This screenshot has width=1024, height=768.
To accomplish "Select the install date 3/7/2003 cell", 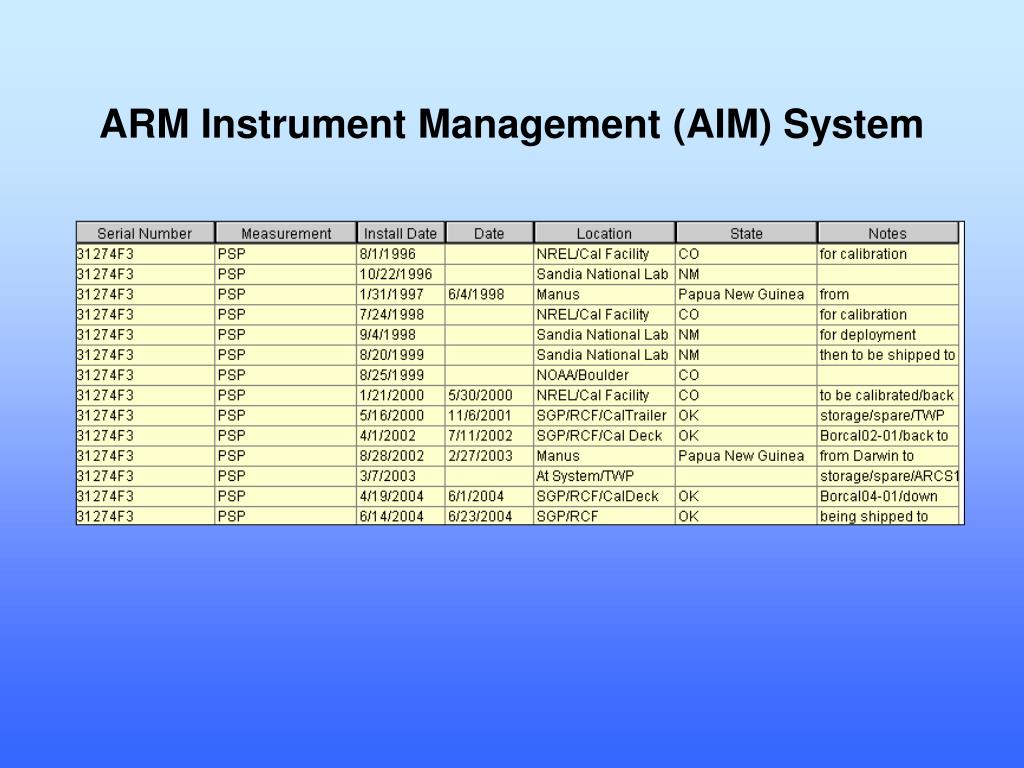I will coord(401,476).
